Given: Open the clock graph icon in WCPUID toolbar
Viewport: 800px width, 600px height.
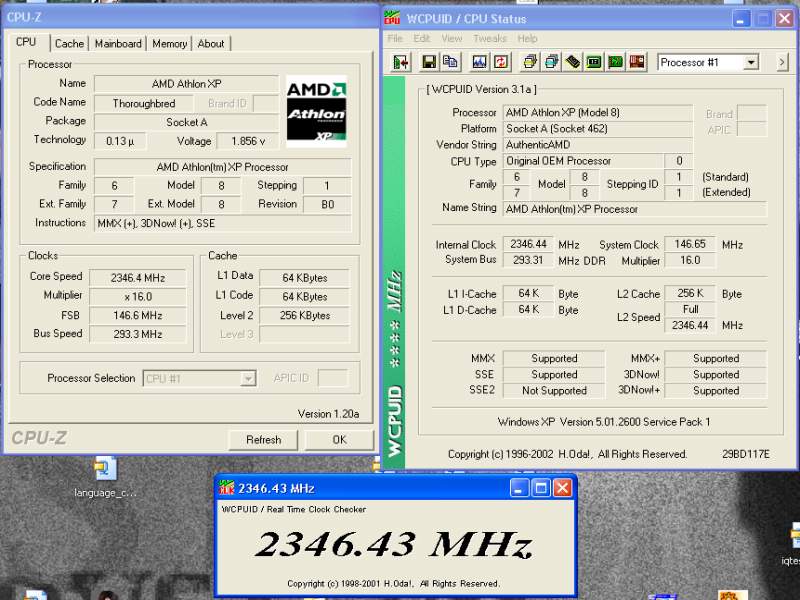Looking at the screenshot, I should (479, 62).
